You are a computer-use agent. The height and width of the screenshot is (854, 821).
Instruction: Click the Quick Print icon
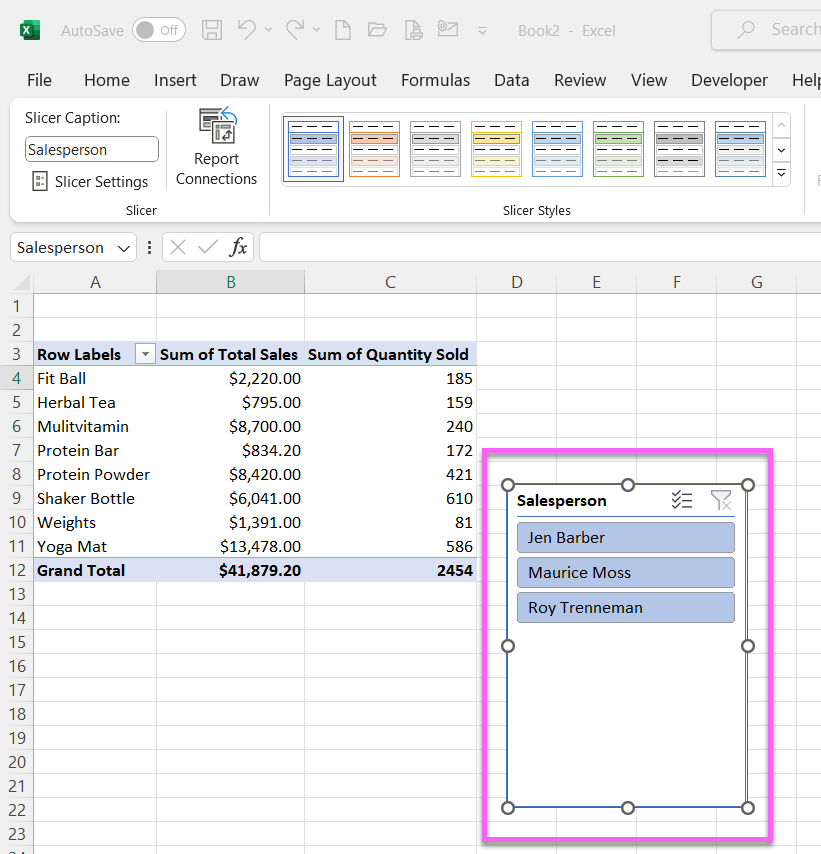pos(412,30)
